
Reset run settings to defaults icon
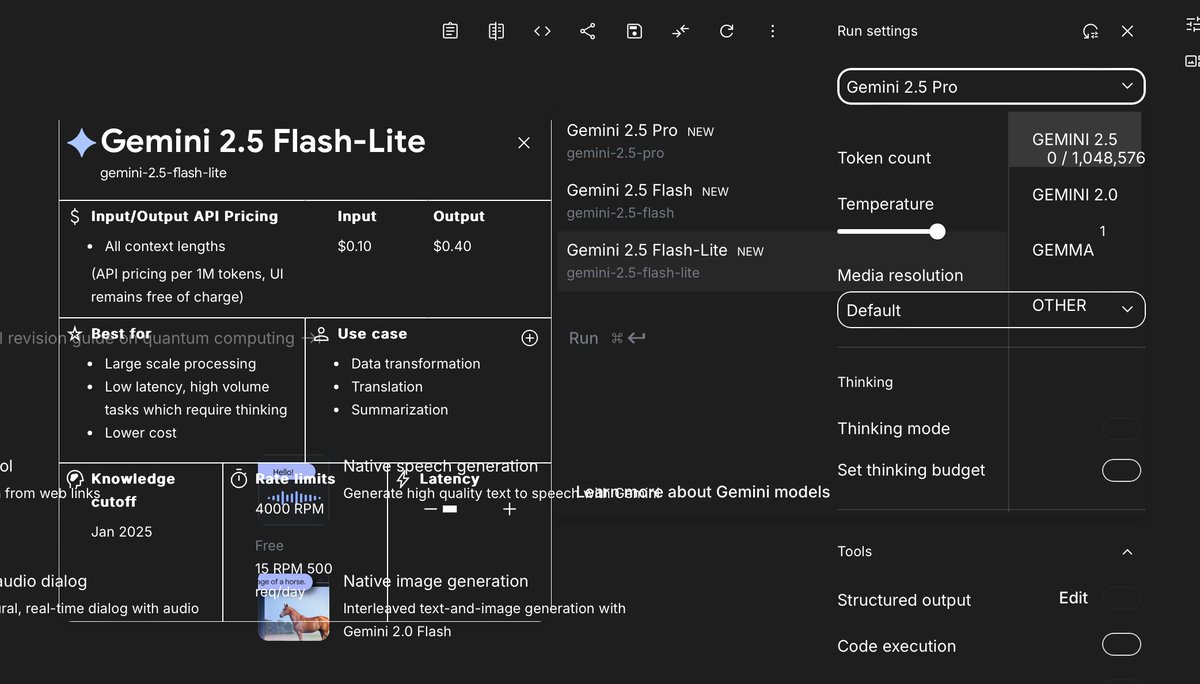click(x=1091, y=31)
